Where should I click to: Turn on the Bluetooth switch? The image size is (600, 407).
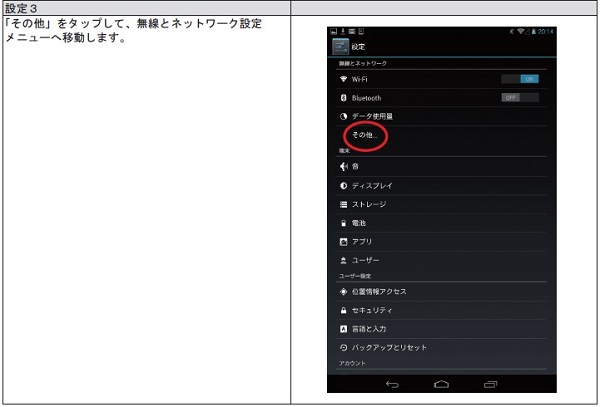tap(520, 98)
